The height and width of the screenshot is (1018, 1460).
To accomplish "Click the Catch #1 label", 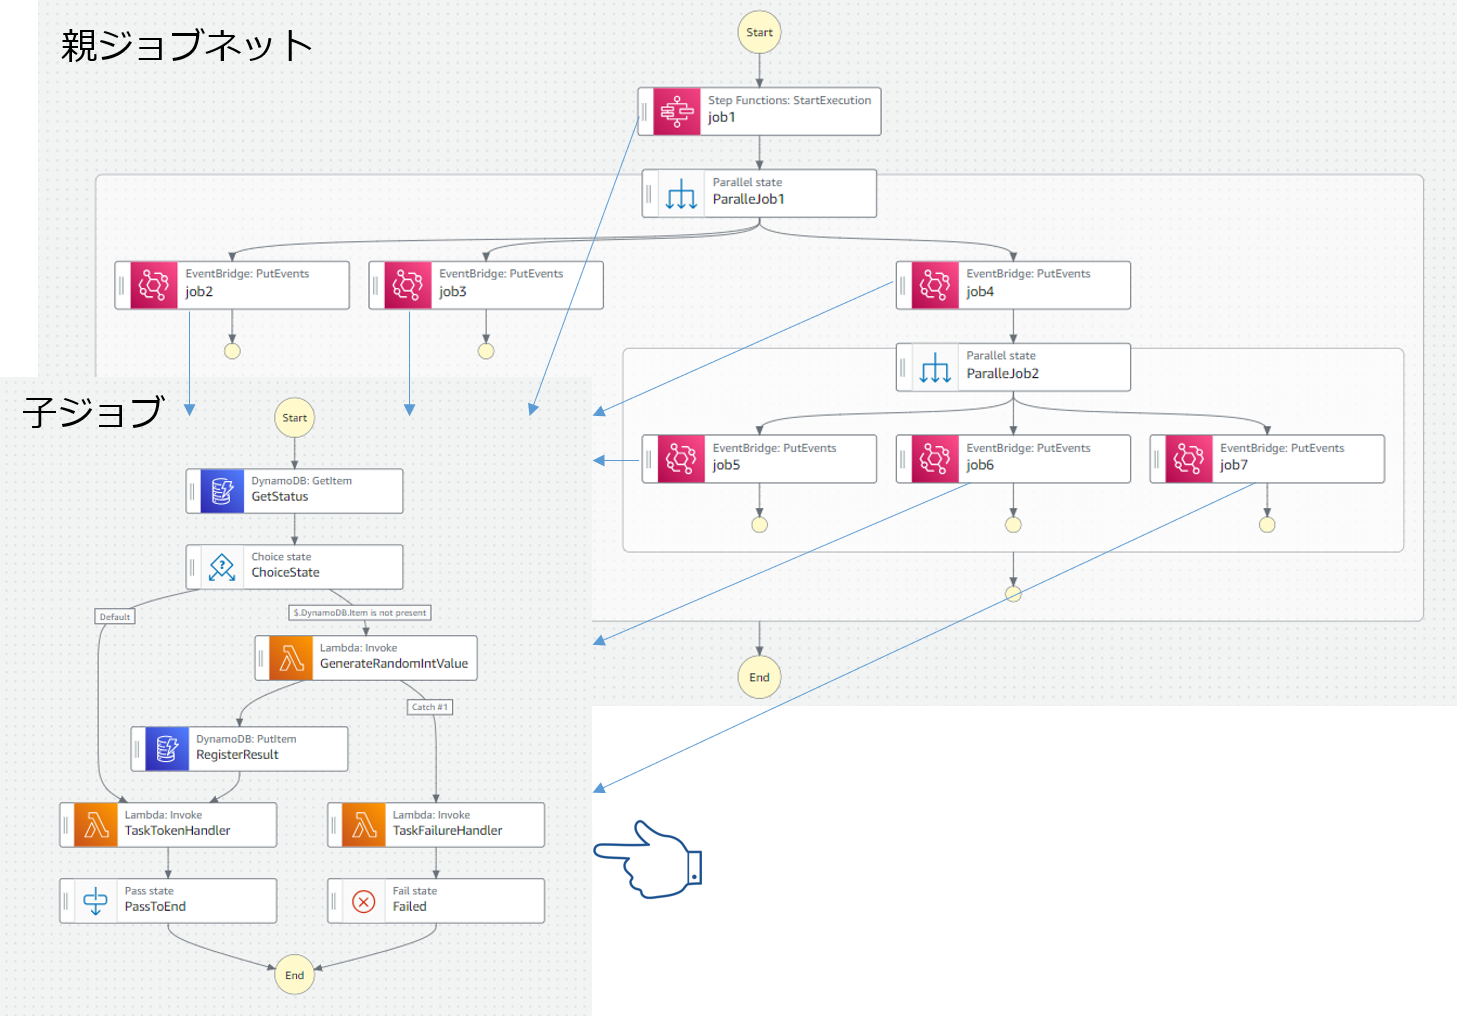I will pyautogui.click(x=430, y=707).
